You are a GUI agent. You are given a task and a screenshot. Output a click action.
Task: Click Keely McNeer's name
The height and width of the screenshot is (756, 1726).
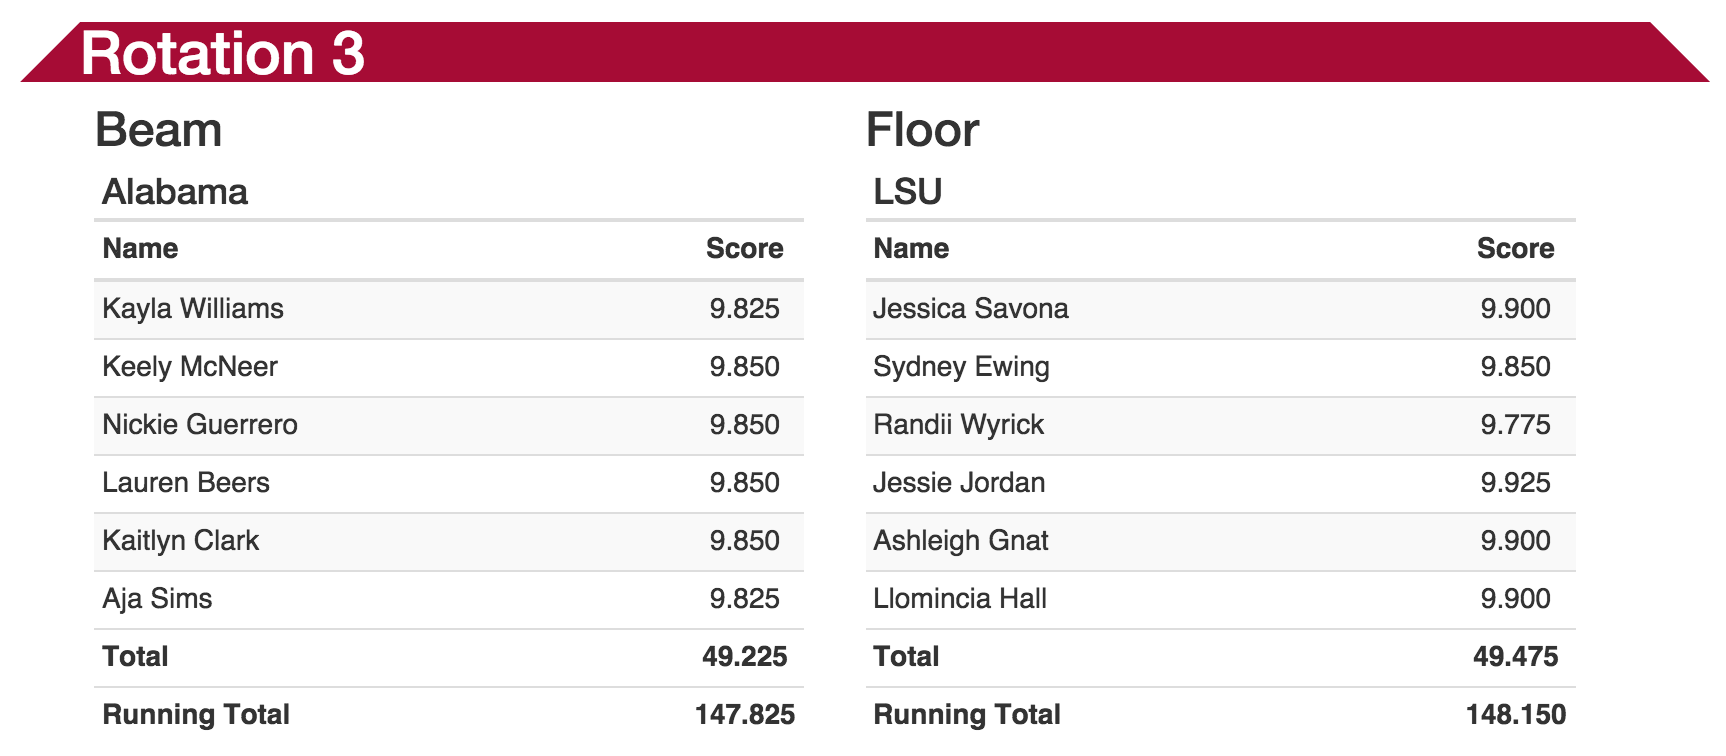[x=190, y=366]
